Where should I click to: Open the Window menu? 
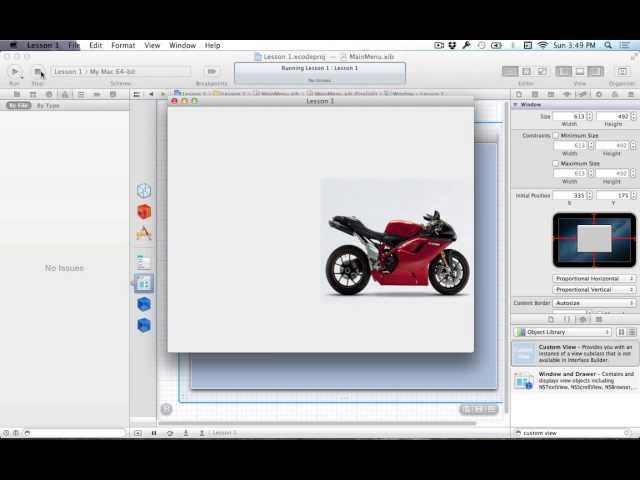click(x=182, y=45)
